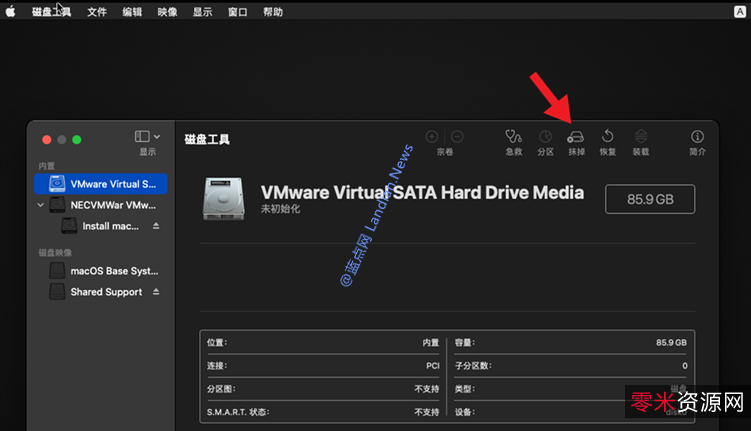Open the Apple menu
751x431 pixels.
(11, 11)
